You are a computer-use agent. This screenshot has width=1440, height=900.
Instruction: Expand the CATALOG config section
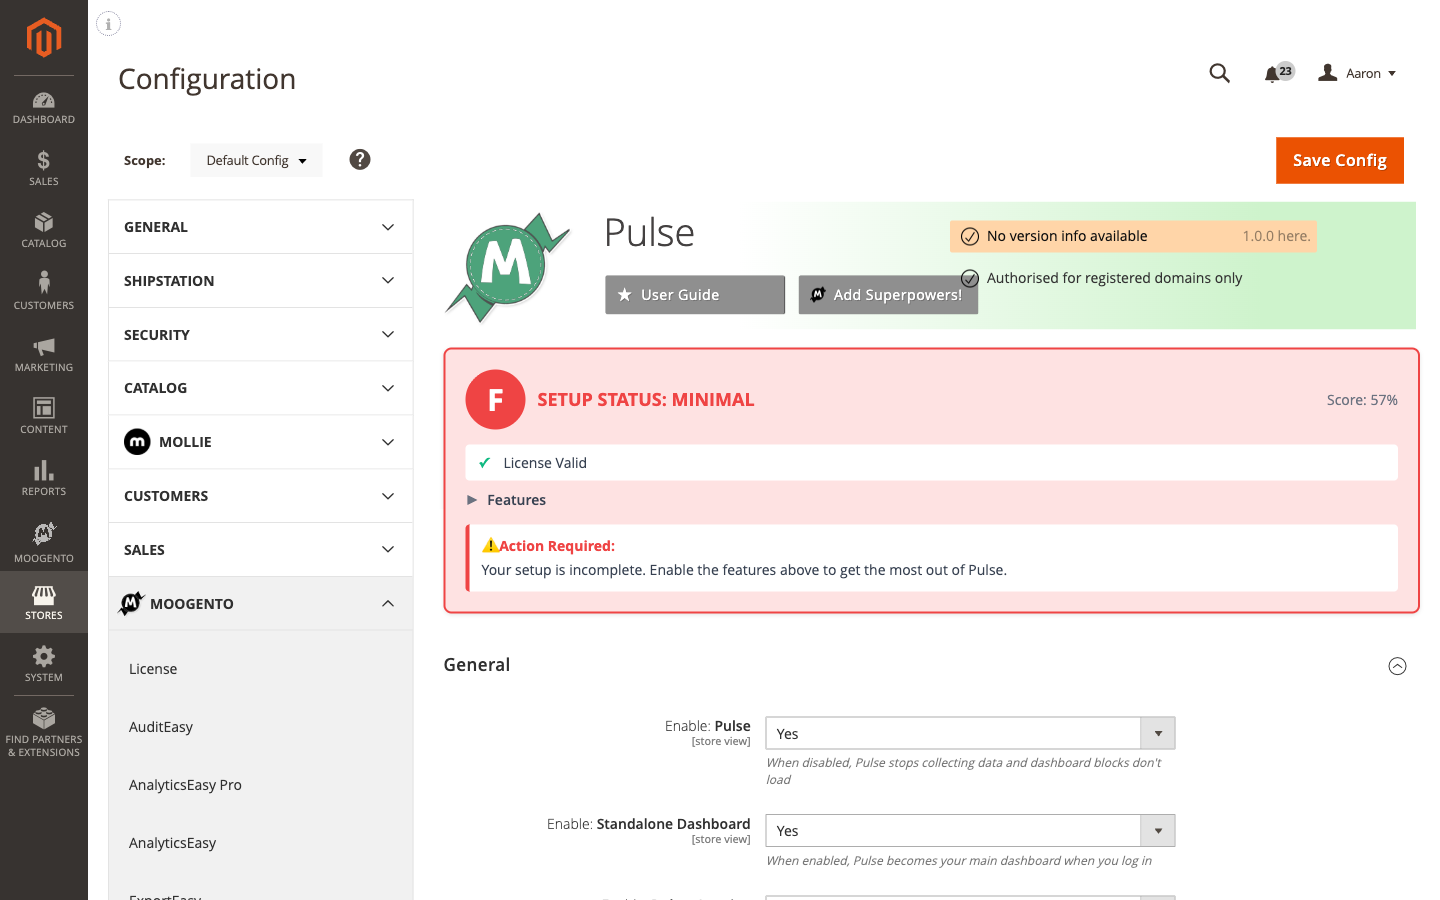coord(260,388)
